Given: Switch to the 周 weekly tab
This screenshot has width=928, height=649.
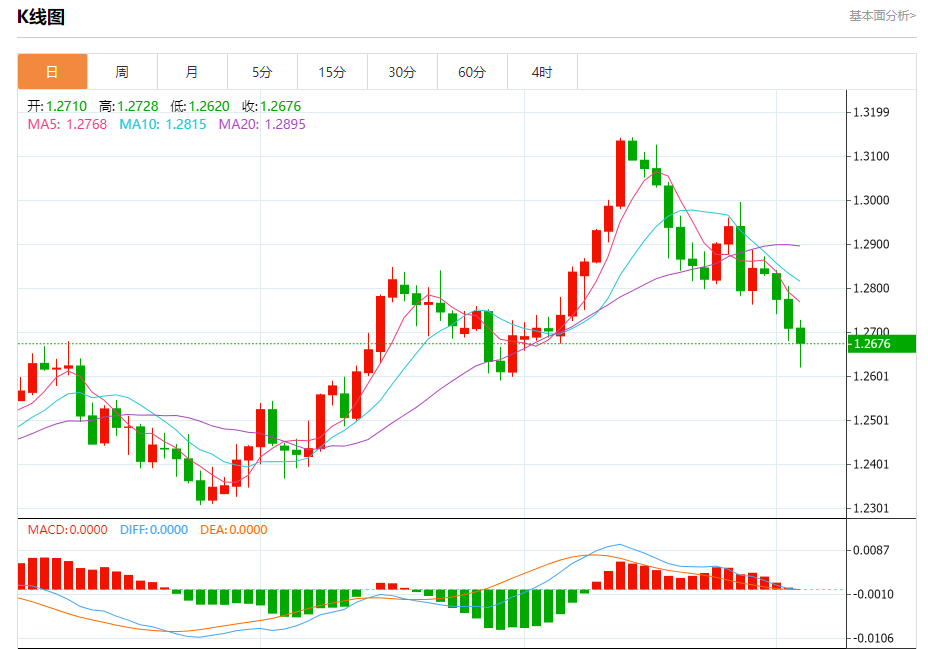Looking at the screenshot, I should 123,72.
